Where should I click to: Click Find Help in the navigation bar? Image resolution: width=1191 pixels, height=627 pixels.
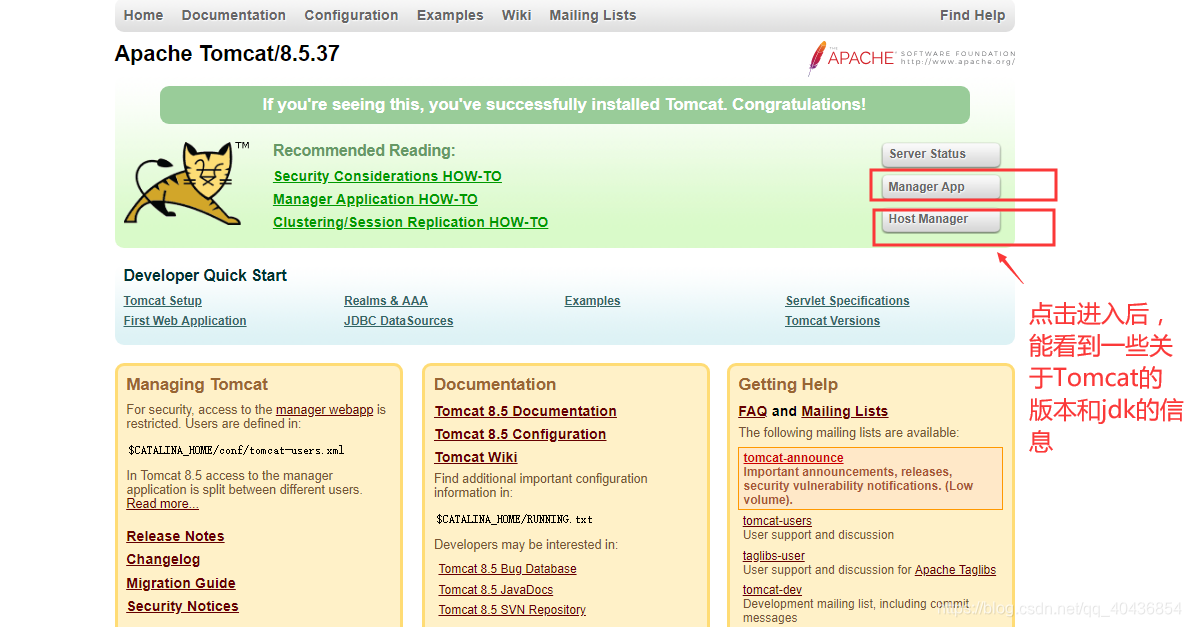coord(972,15)
